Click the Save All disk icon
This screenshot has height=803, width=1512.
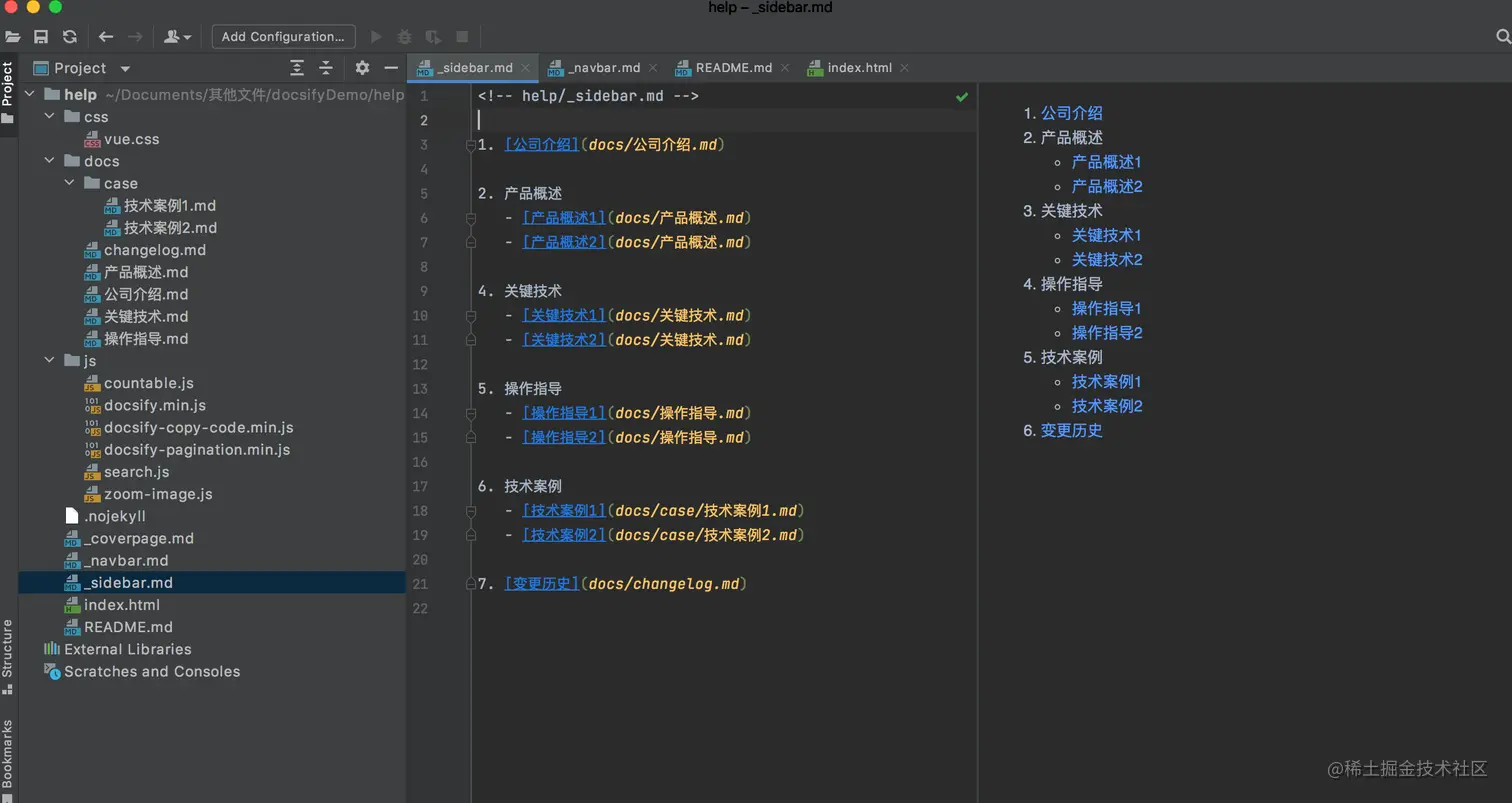(41, 37)
